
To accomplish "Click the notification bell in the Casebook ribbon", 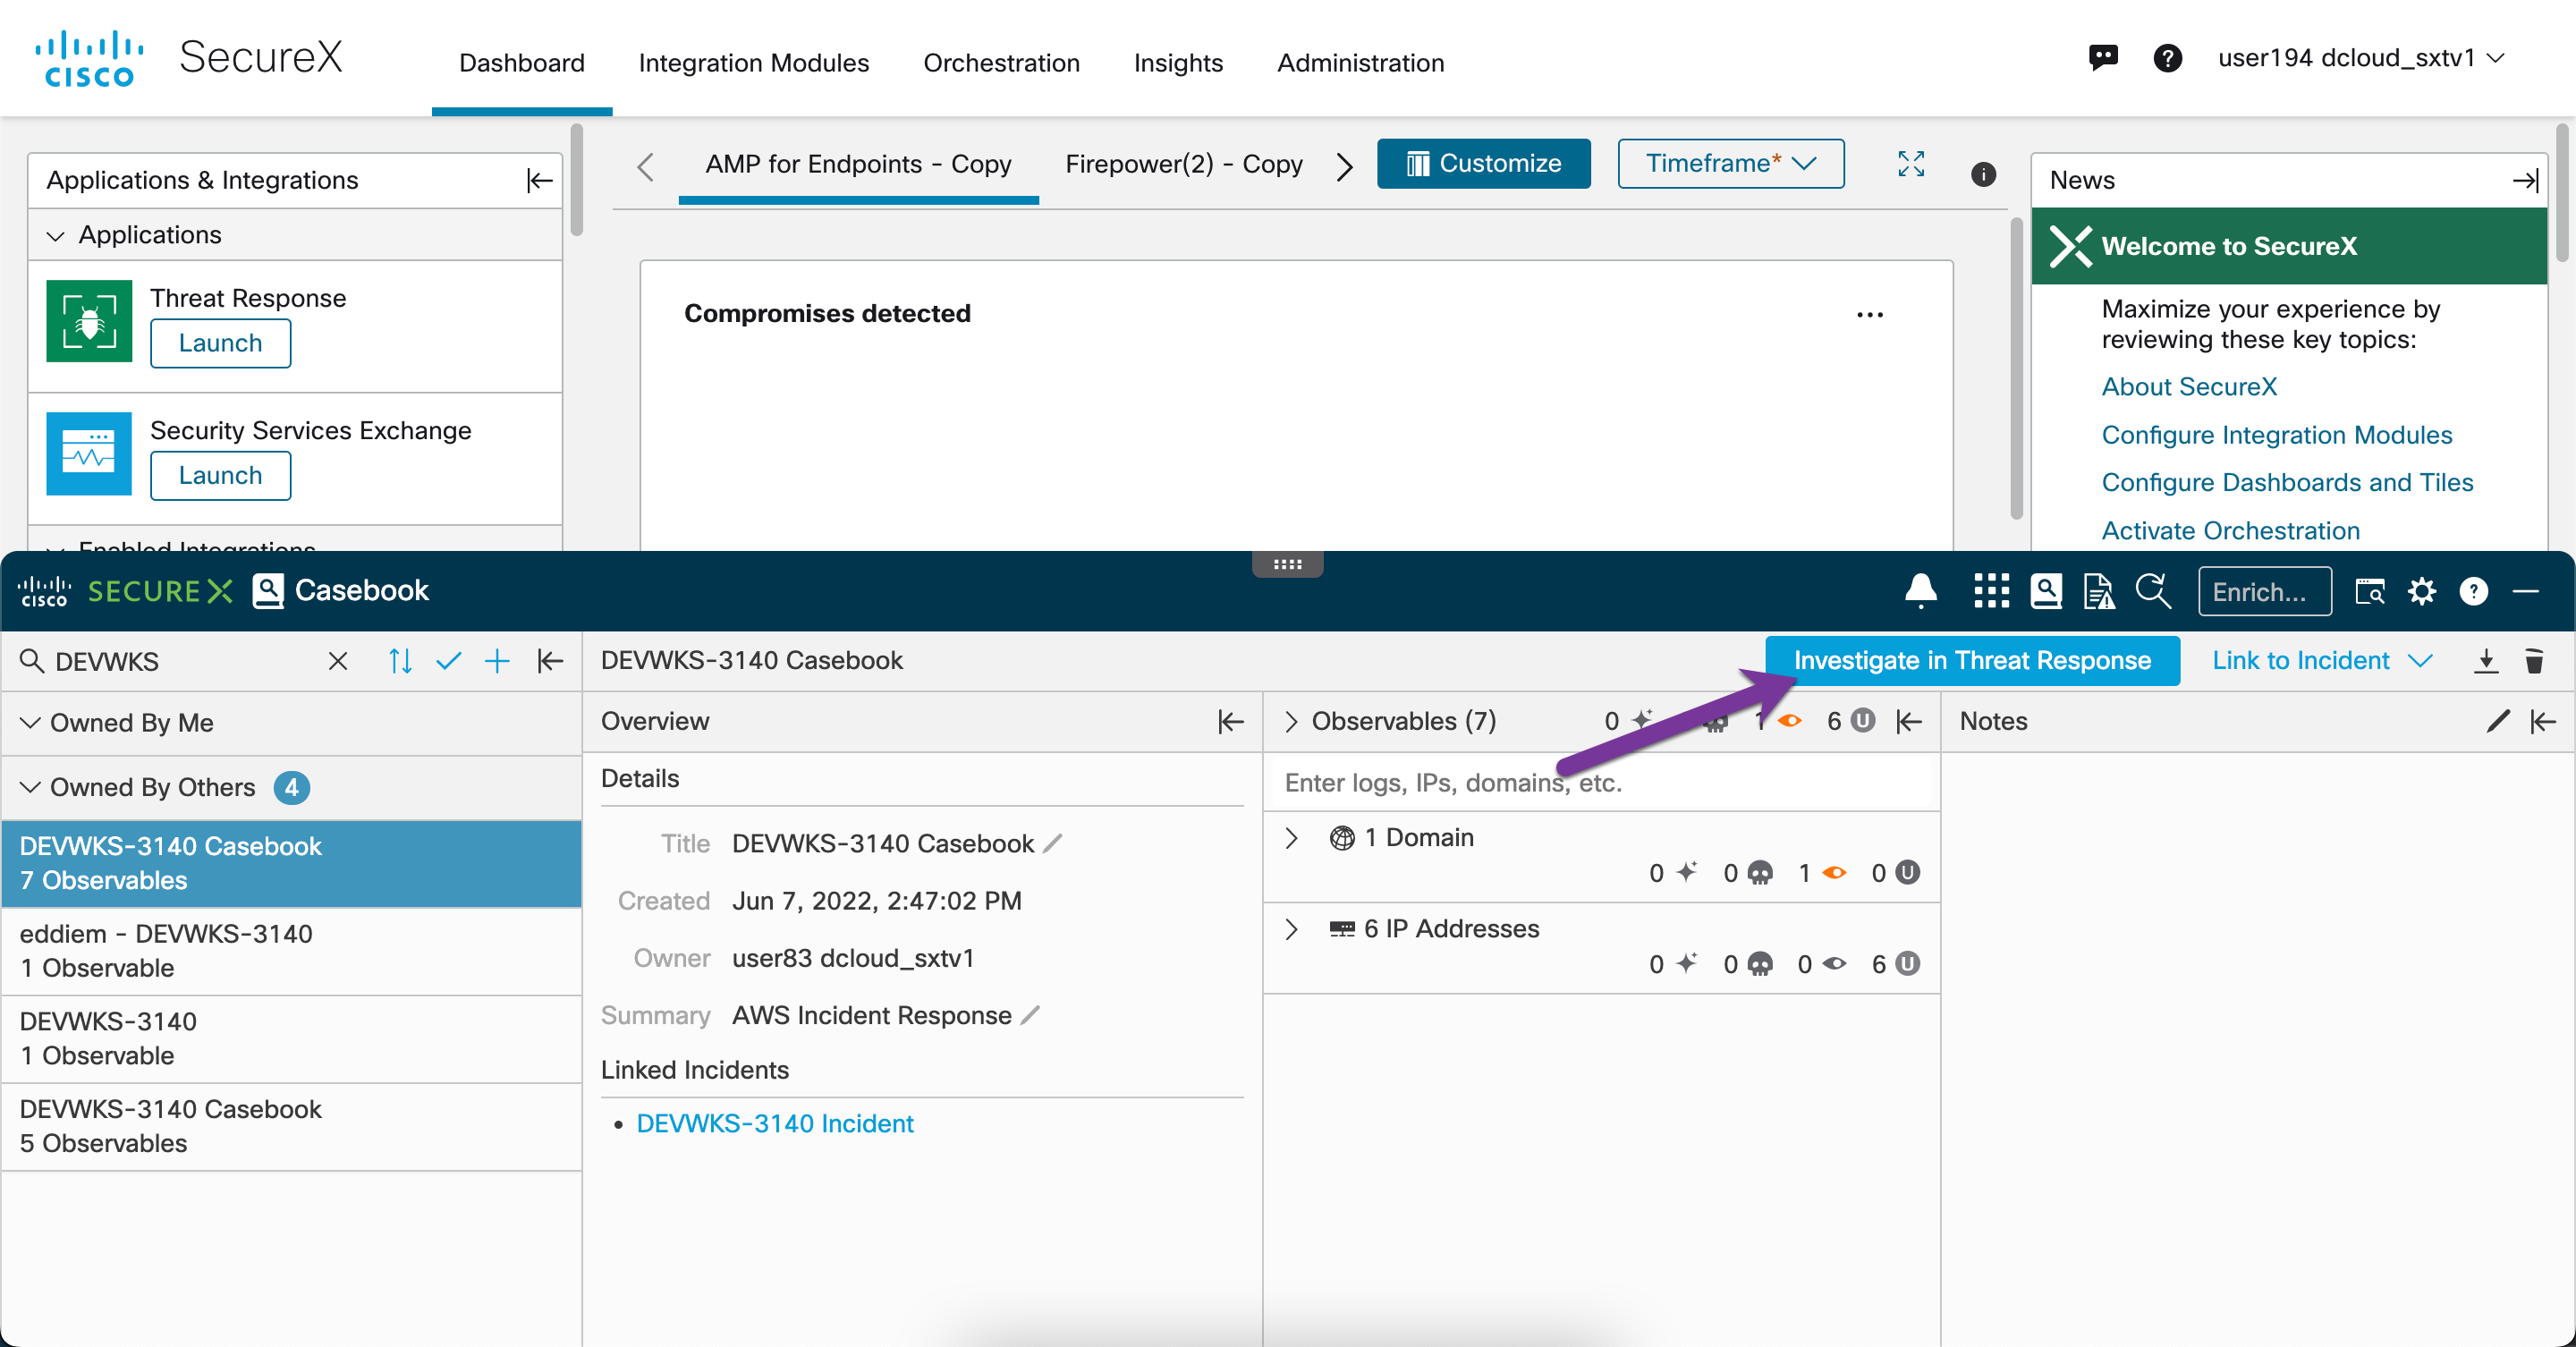I will pos(1920,590).
